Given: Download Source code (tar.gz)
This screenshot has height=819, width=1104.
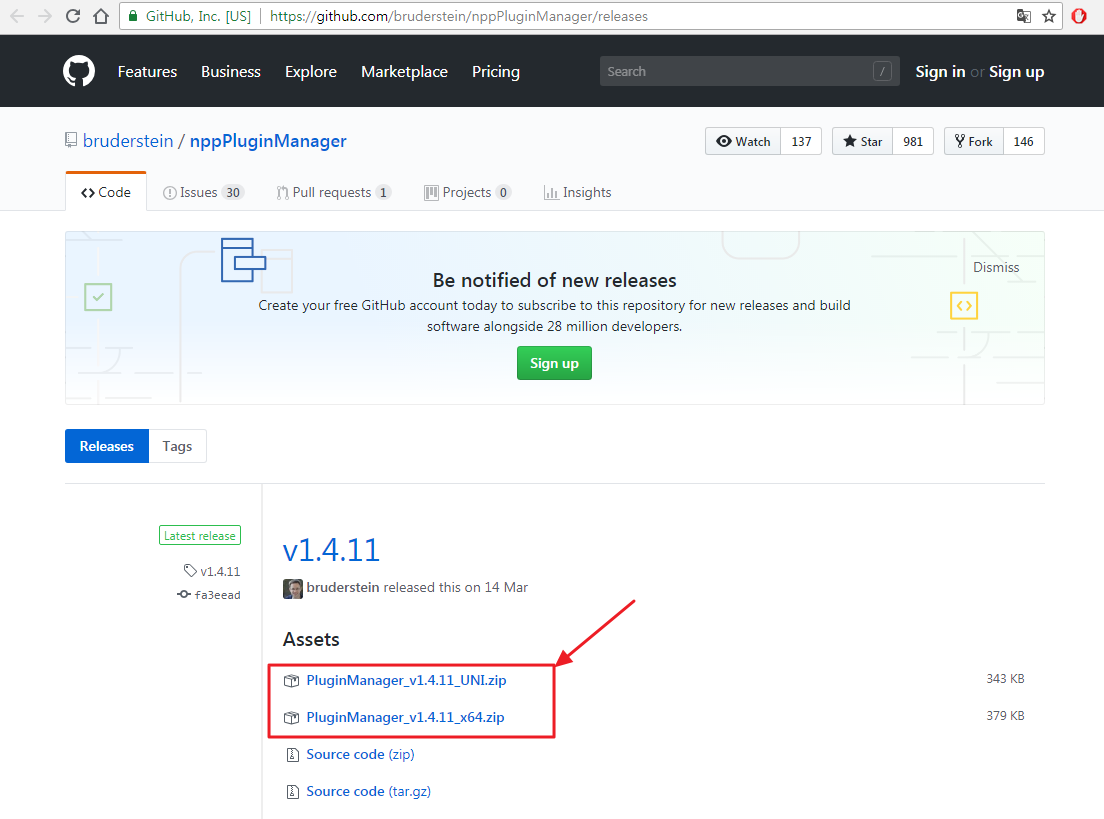Looking at the screenshot, I should pyautogui.click(x=368, y=792).
